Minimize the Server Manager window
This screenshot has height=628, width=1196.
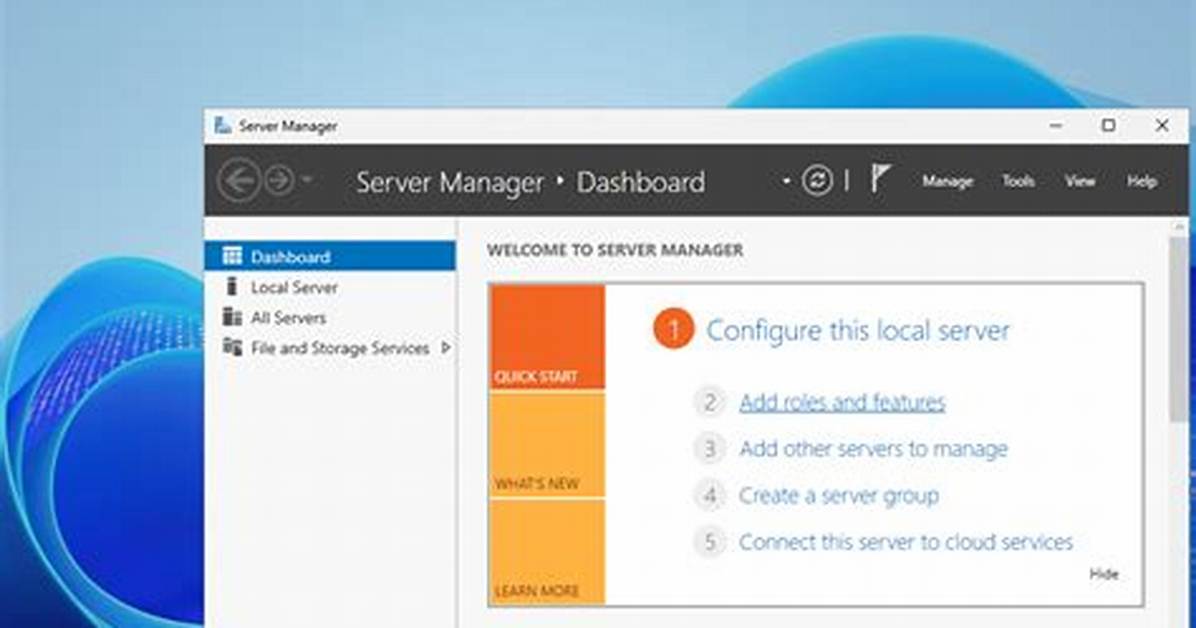(x=1056, y=126)
